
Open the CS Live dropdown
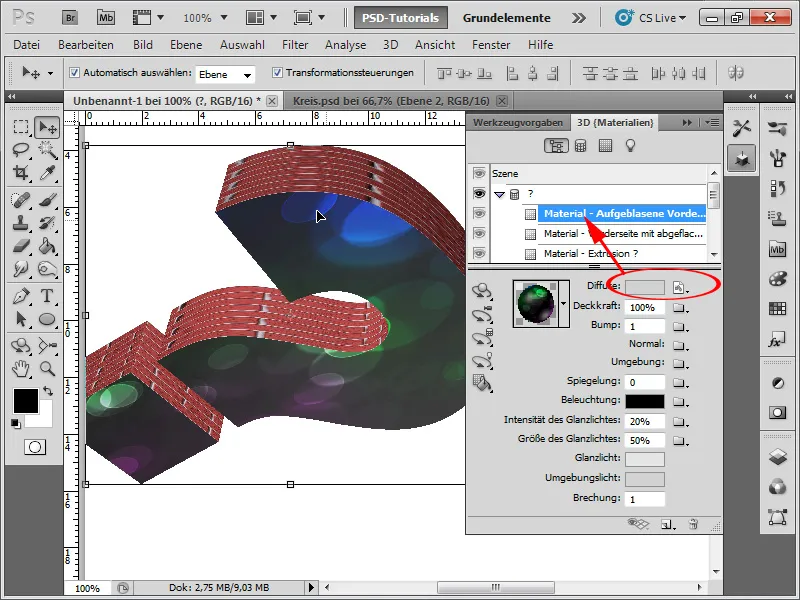[651, 18]
